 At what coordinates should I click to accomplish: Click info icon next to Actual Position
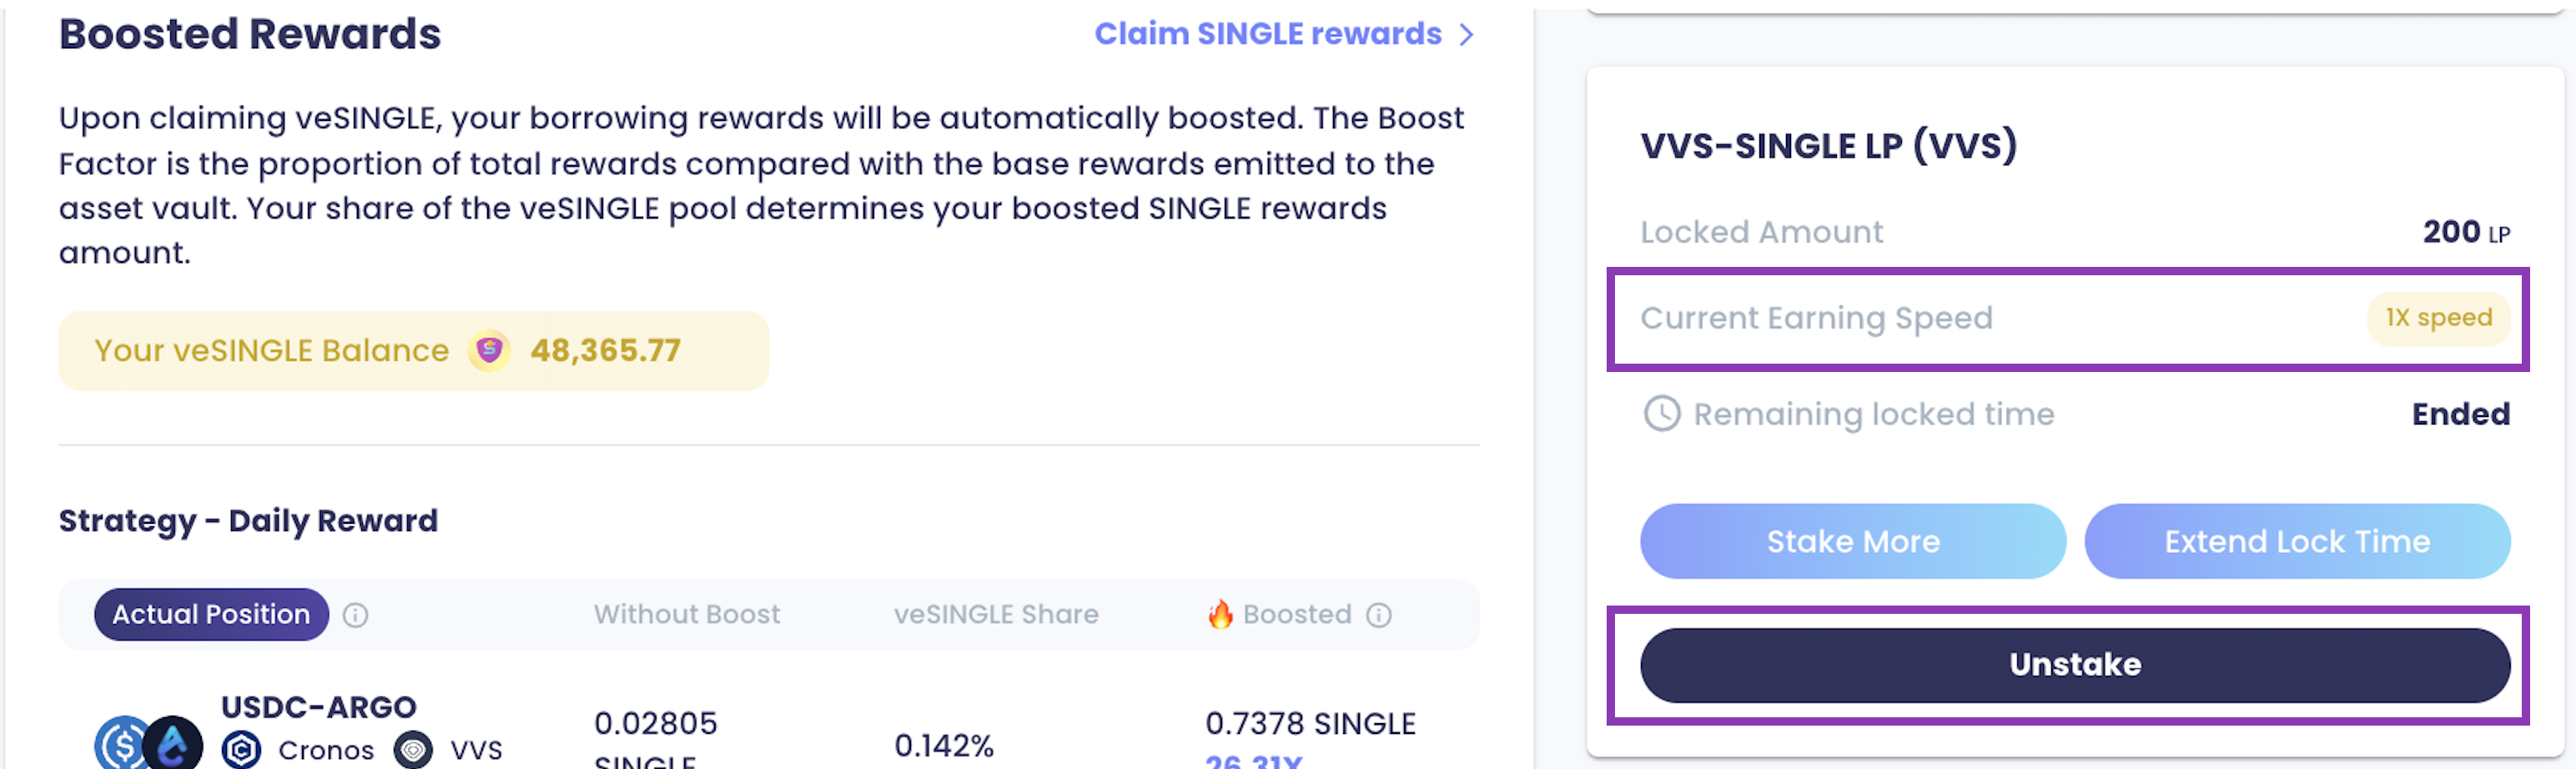(x=355, y=615)
